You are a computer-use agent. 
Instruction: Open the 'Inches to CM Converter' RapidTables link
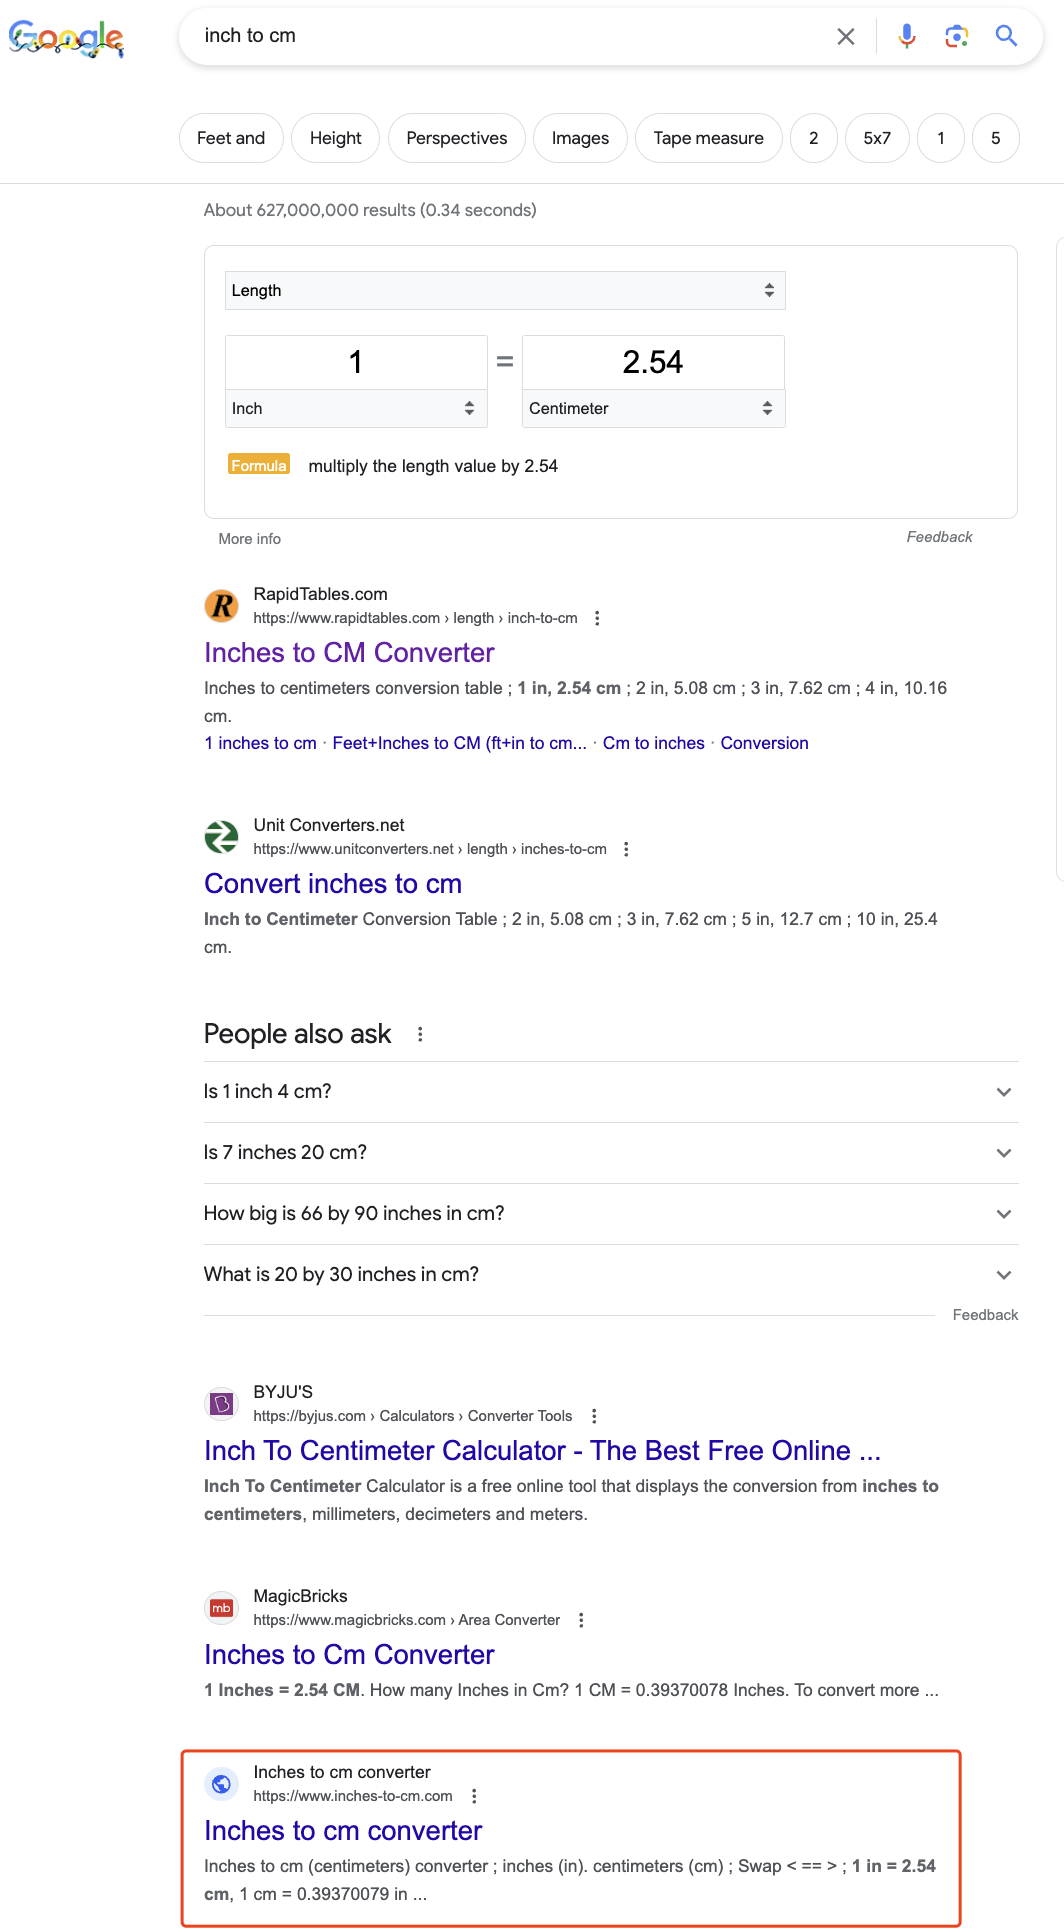(x=349, y=653)
